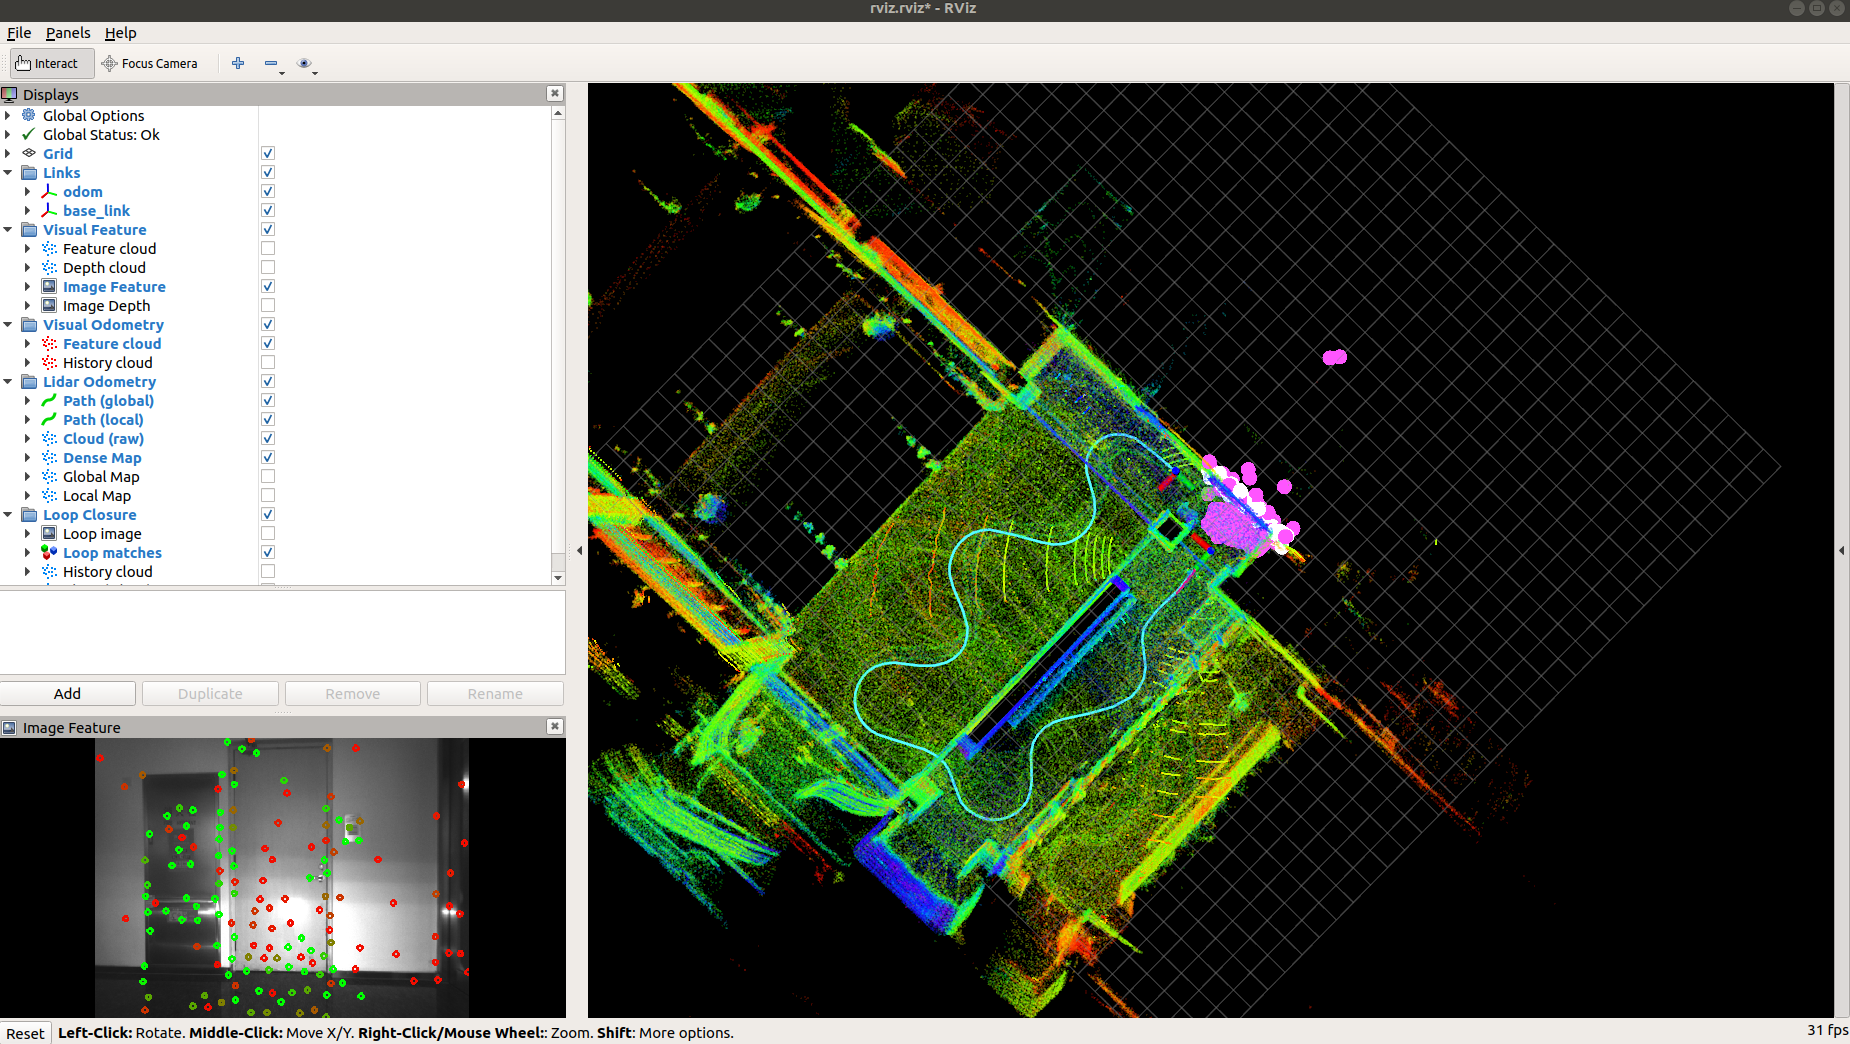This screenshot has height=1044, width=1850.
Task: Click the Visual Odometry folder icon
Action: pos(29,324)
